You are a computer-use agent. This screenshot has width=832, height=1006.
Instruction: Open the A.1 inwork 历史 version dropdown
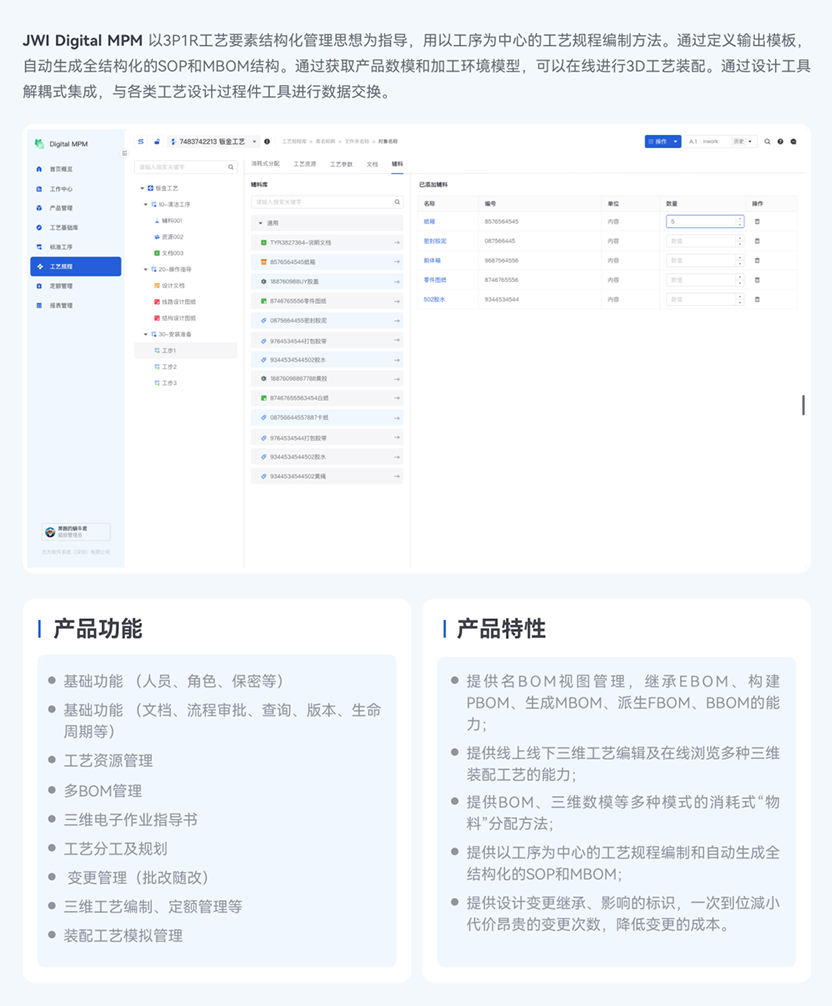(721, 141)
